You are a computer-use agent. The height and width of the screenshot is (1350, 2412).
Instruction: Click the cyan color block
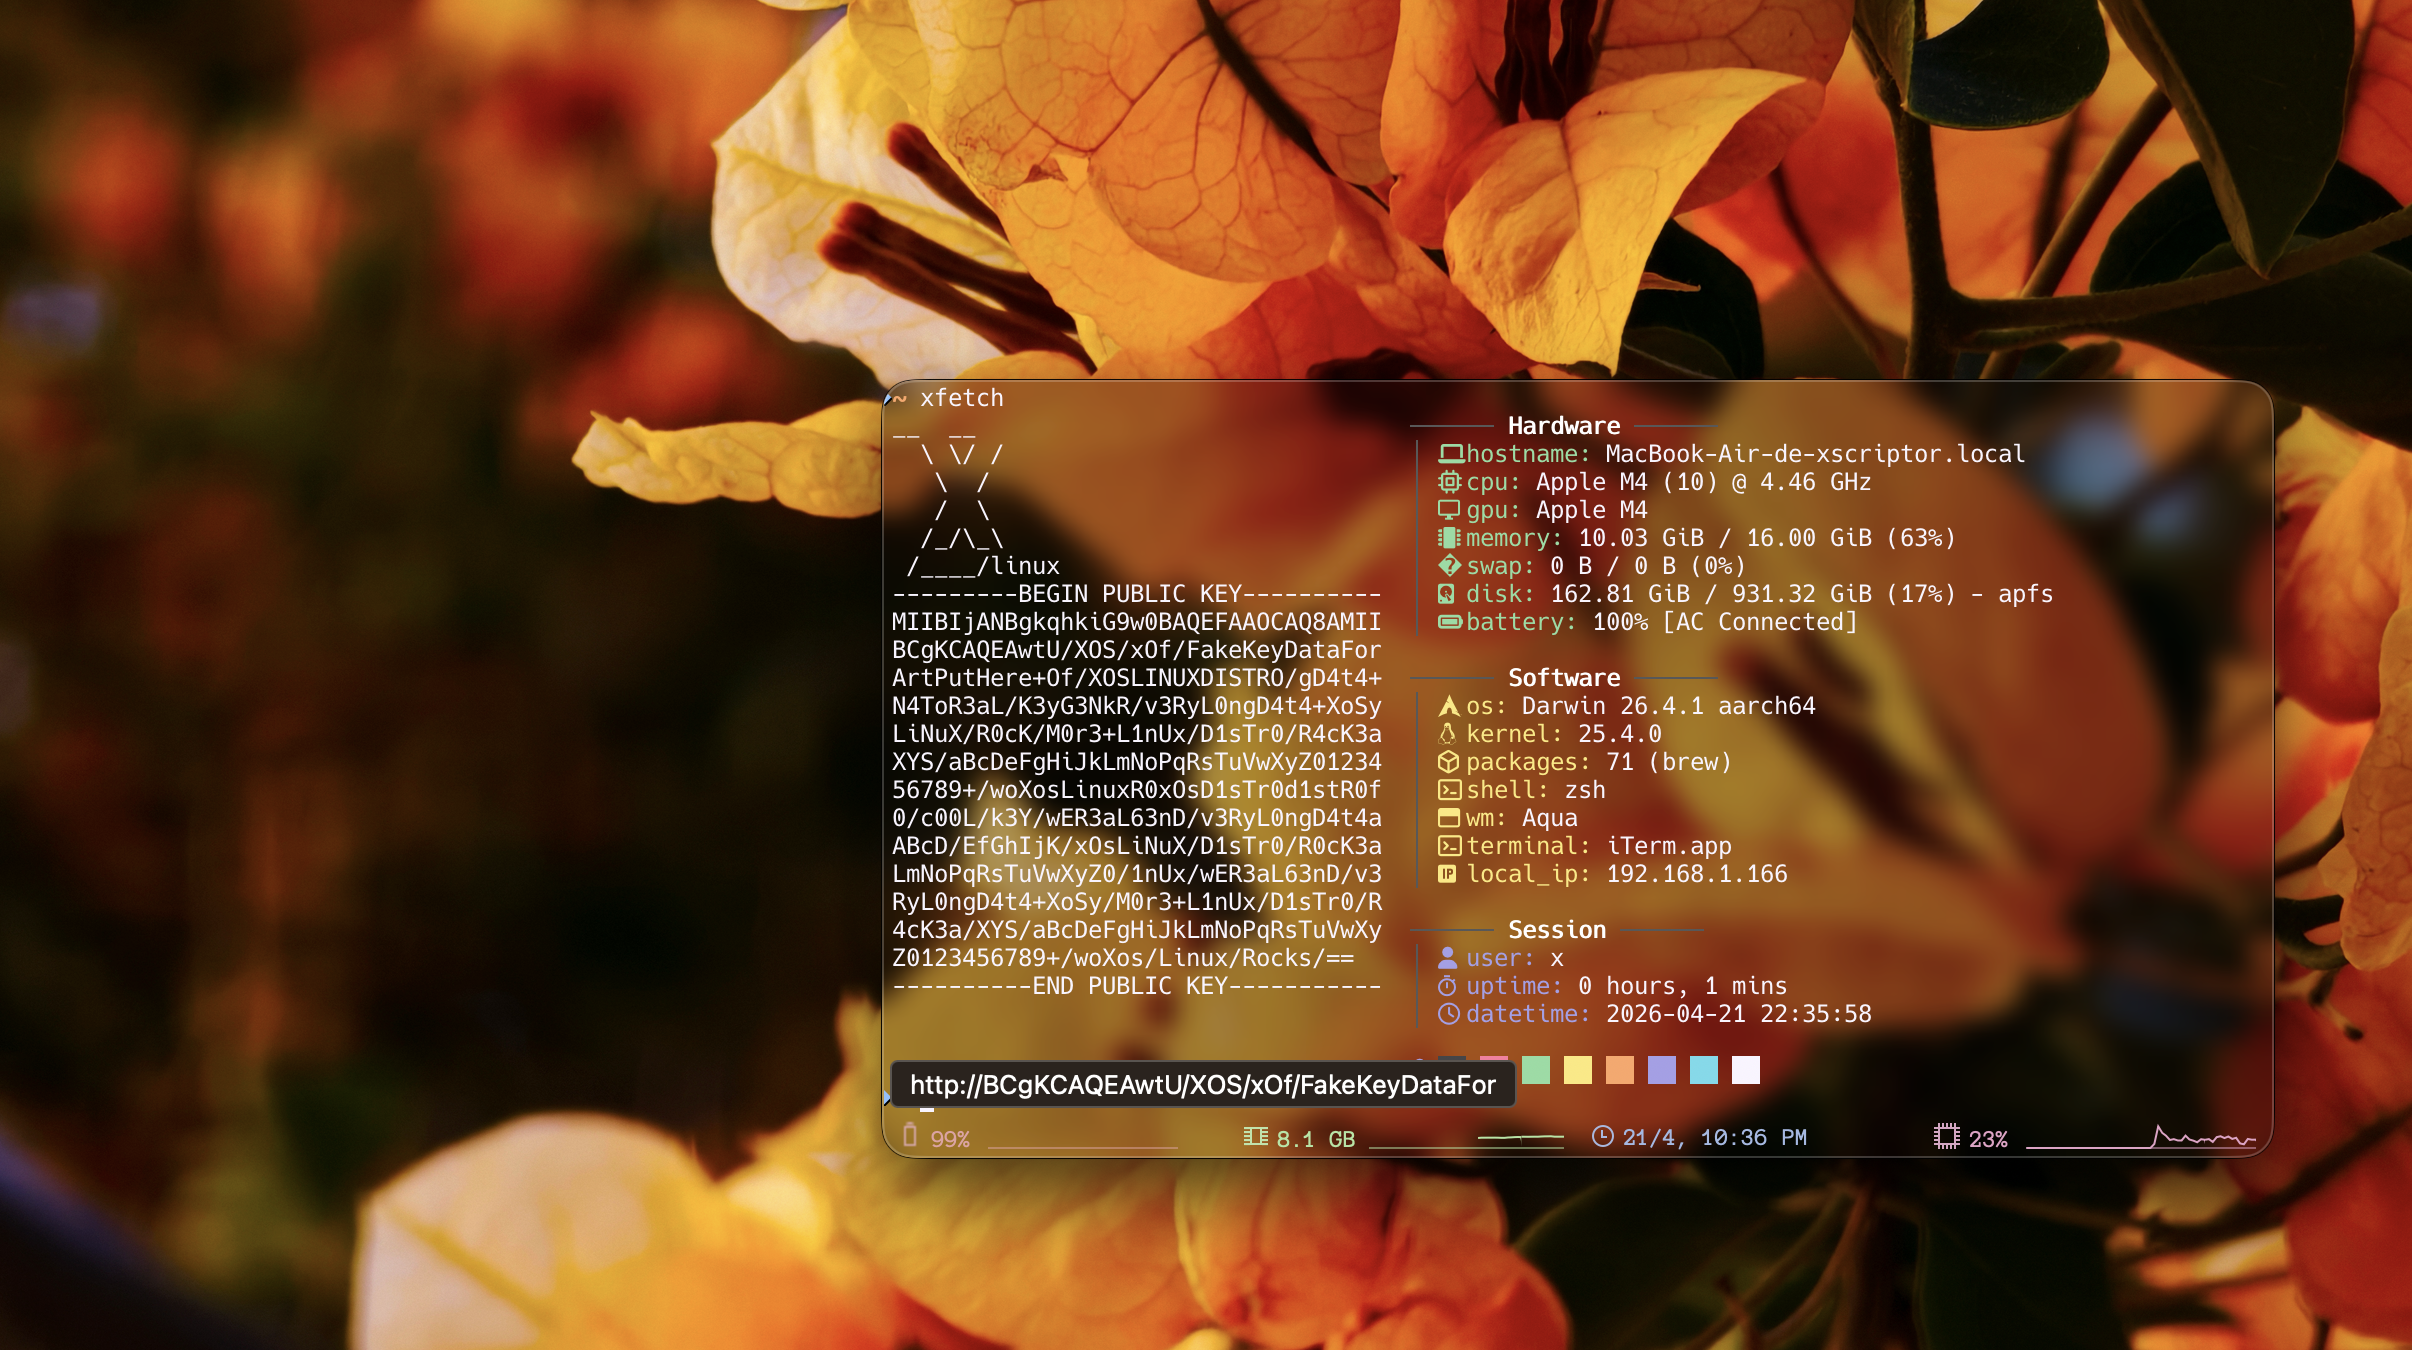pyautogui.click(x=1704, y=1070)
